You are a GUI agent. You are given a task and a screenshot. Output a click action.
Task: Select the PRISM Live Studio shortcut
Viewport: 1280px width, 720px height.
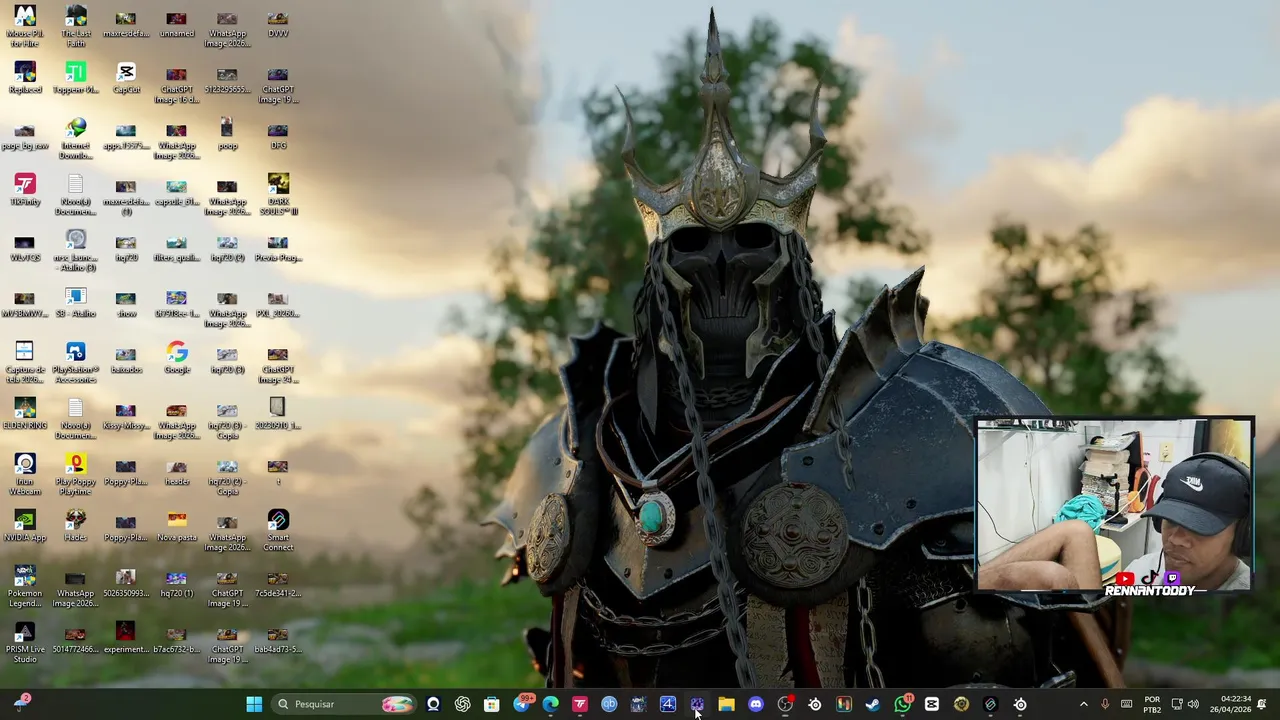[25, 643]
